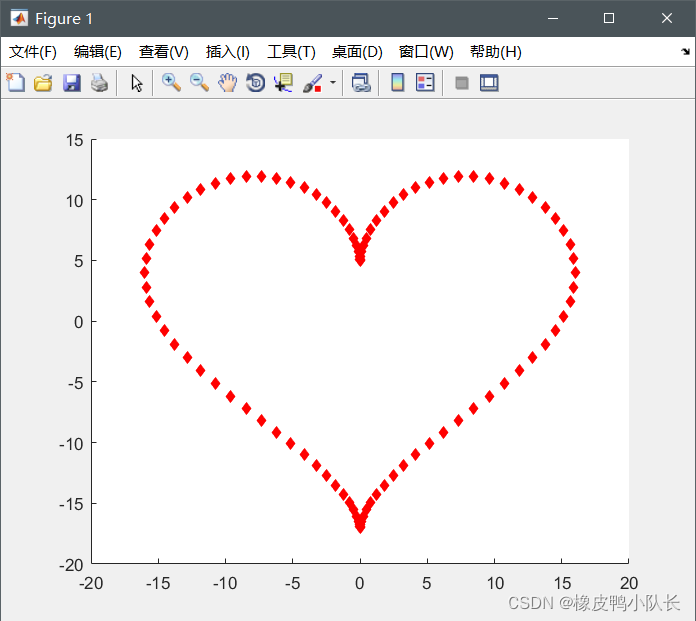The width and height of the screenshot is (696, 621).
Task: Click the Figure 1 window title
Action: (64, 19)
